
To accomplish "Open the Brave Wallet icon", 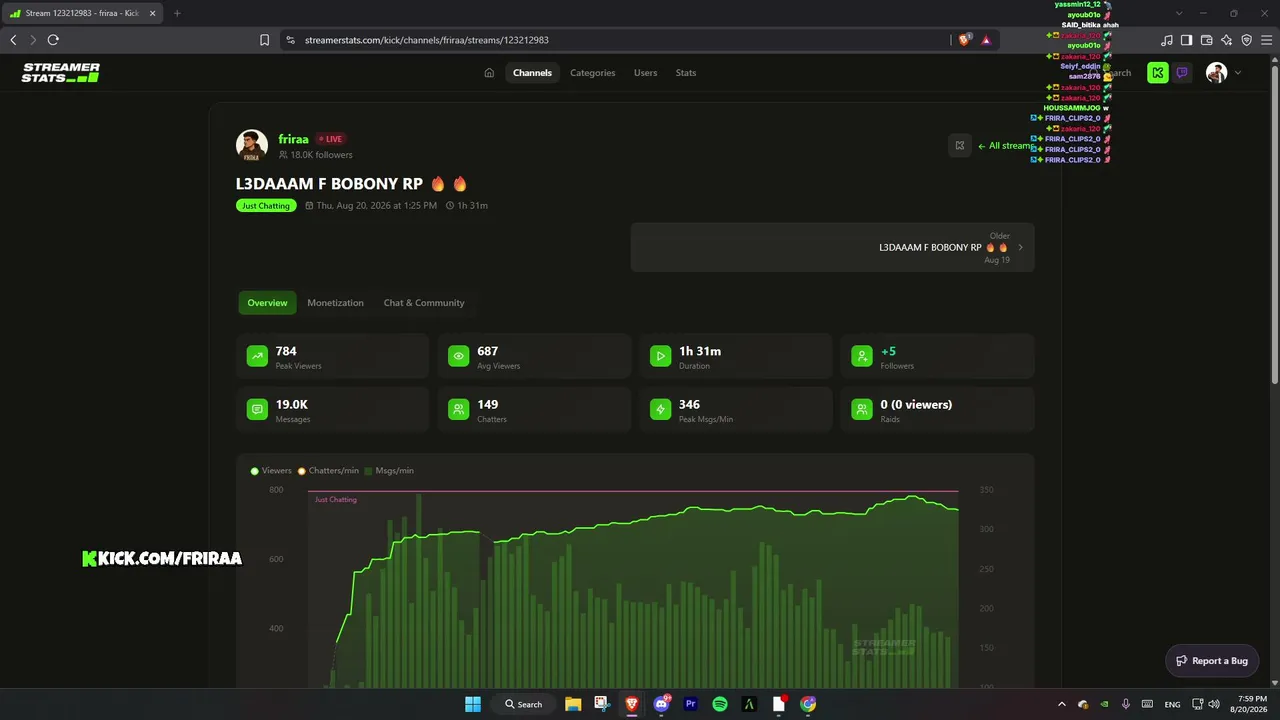I will [x=1206, y=40].
